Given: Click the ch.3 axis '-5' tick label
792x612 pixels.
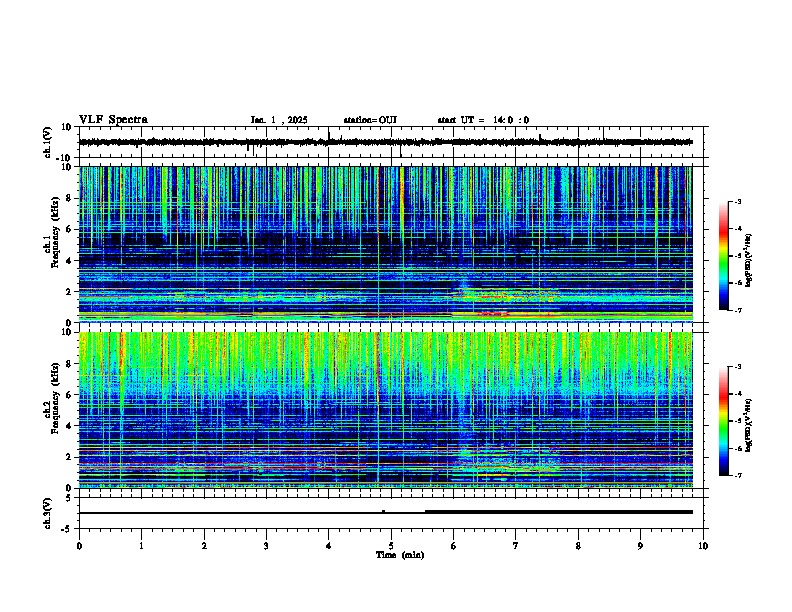Looking at the screenshot, I should click(68, 529).
